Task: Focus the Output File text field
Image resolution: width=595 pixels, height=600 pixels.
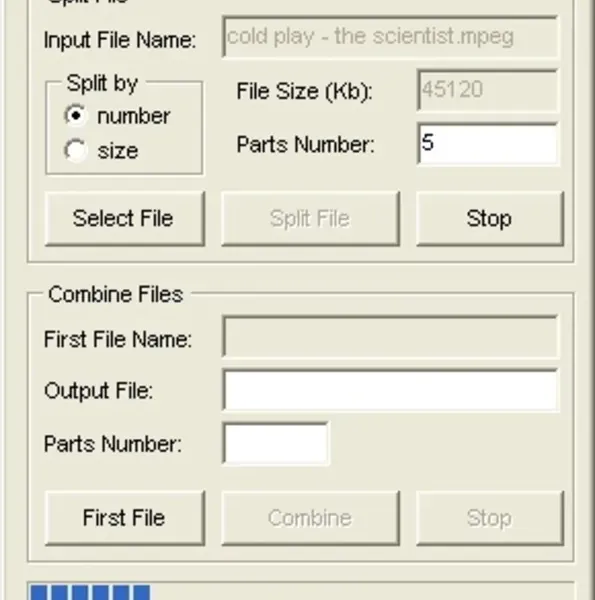Action: [x=390, y=390]
